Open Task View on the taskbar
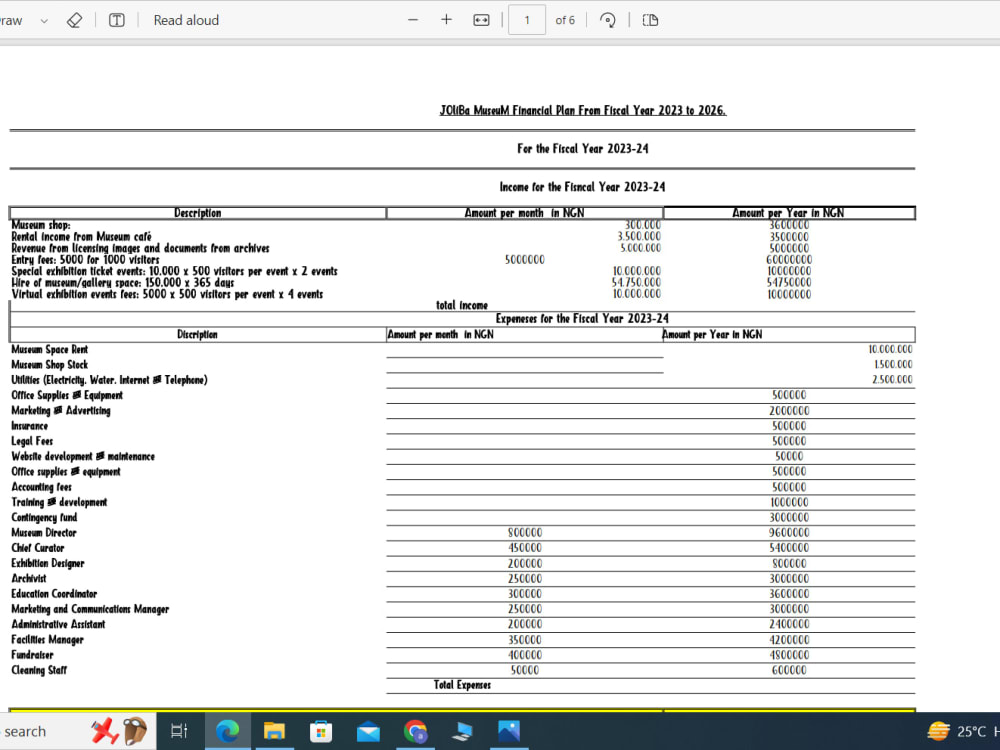 [179, 731]
